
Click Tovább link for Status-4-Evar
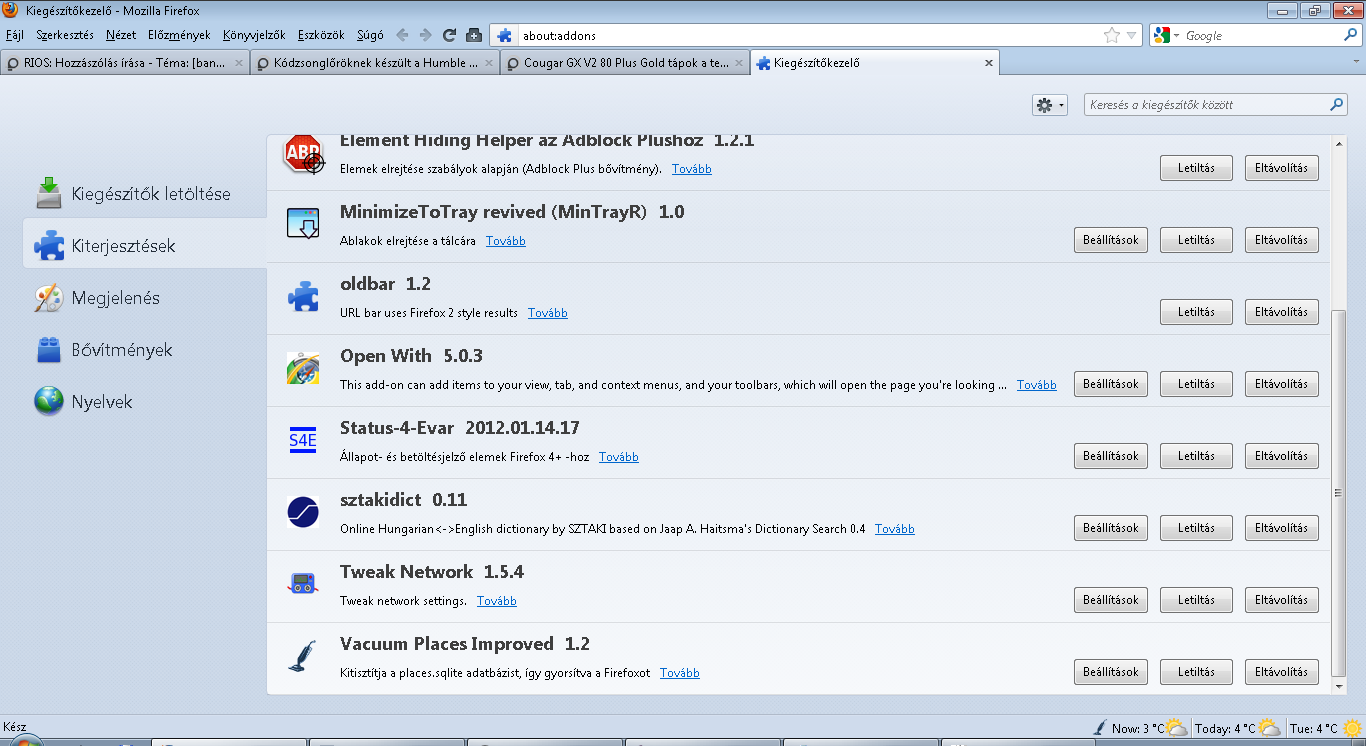coord(619,457)
